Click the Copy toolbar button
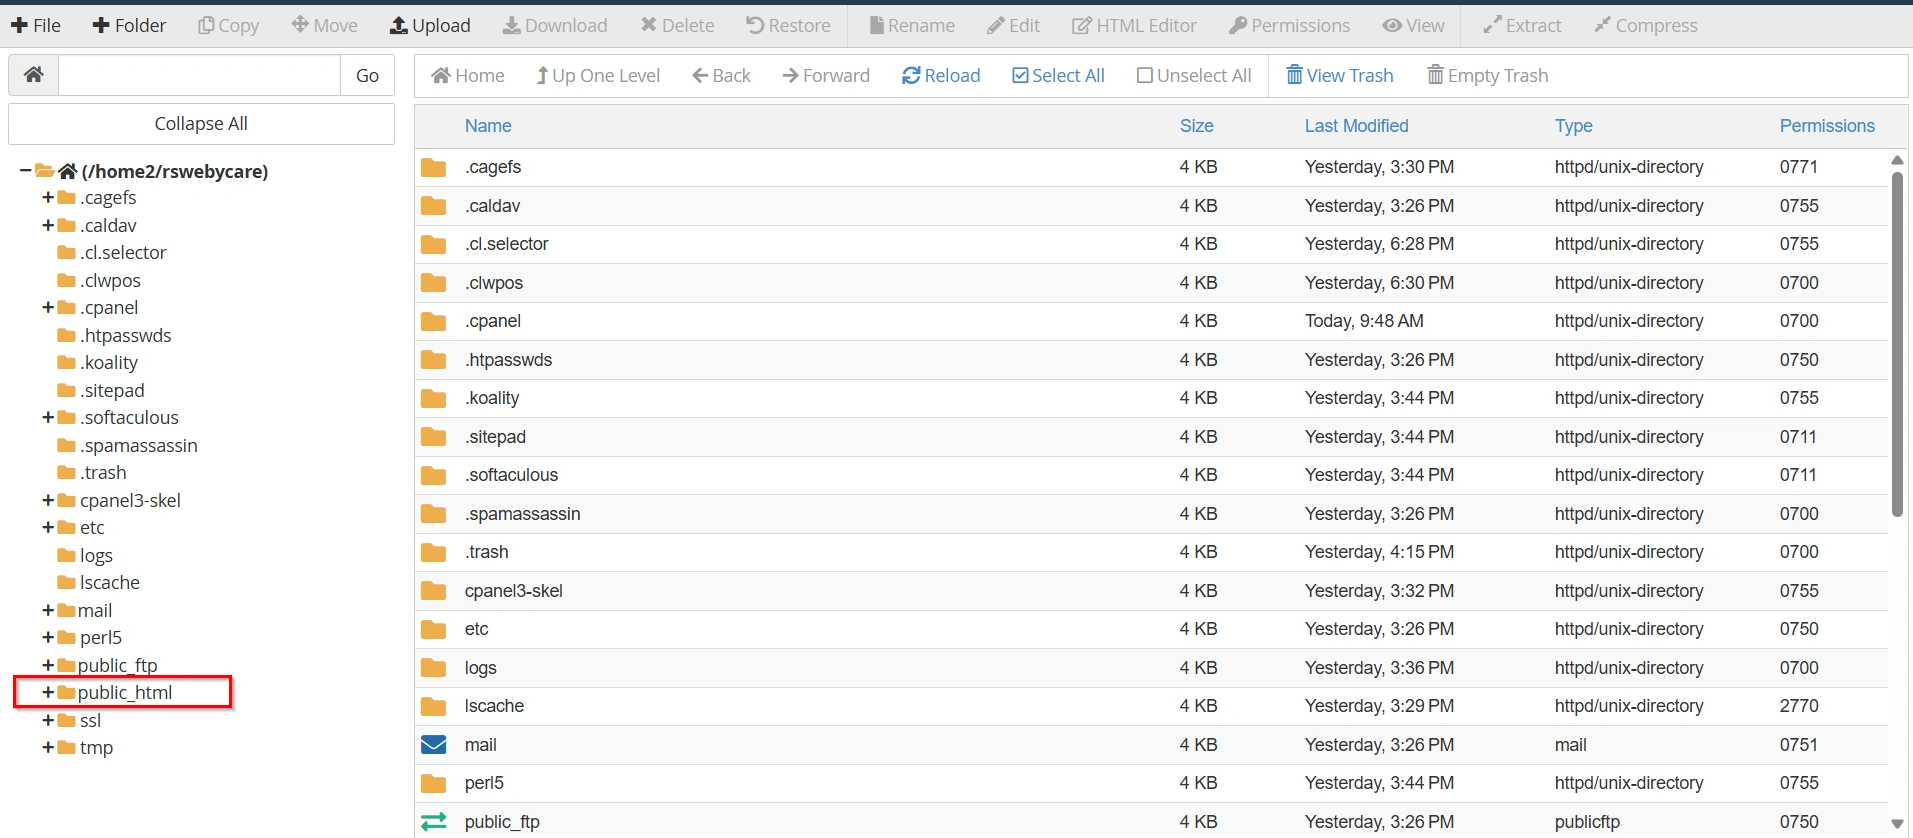This screenshot has height=838, width=1913. [x=228, y=25]
